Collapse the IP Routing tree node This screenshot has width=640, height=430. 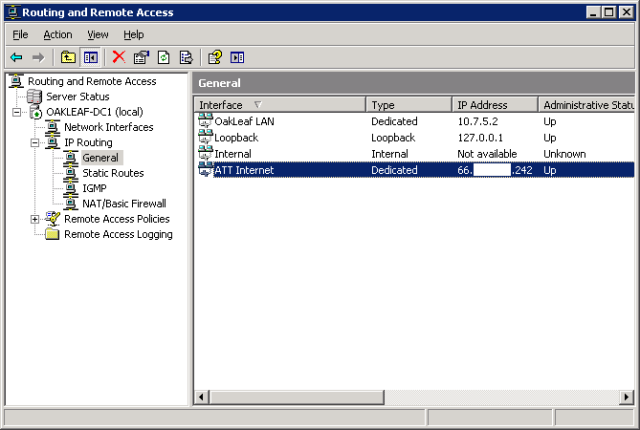tap(35, 143)
